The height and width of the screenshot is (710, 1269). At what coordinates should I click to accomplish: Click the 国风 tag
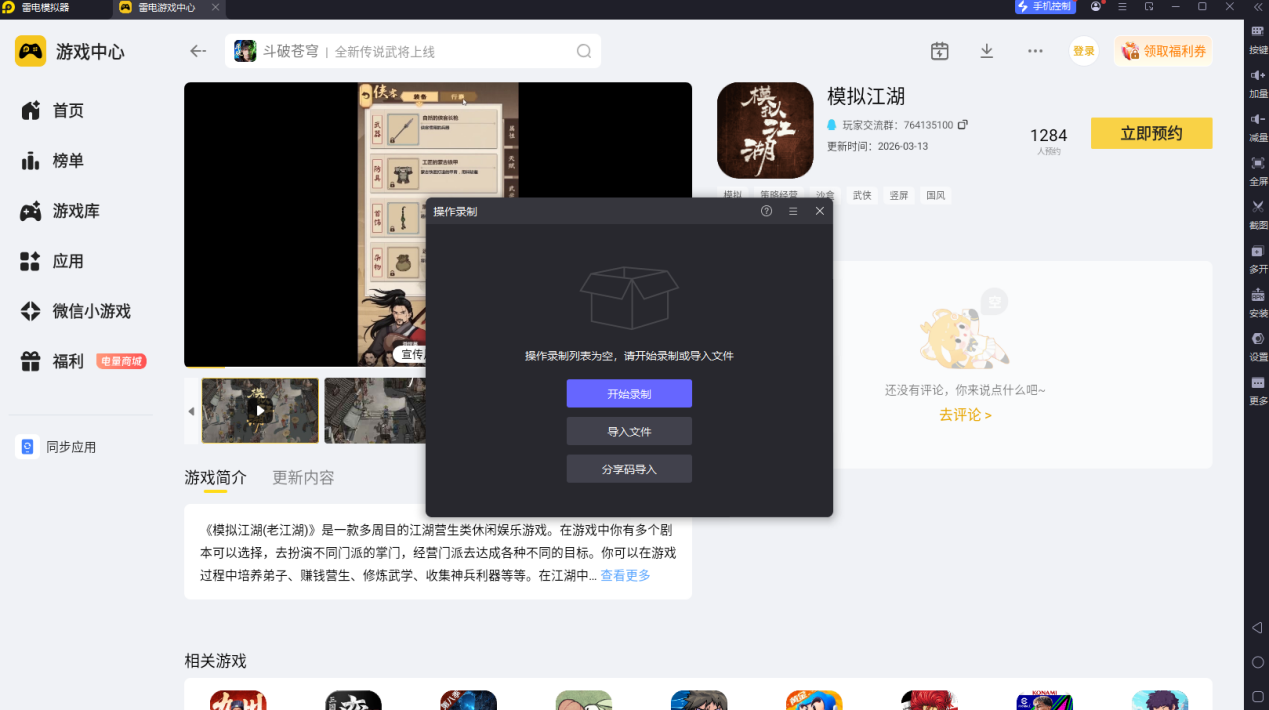coord(935,196)
